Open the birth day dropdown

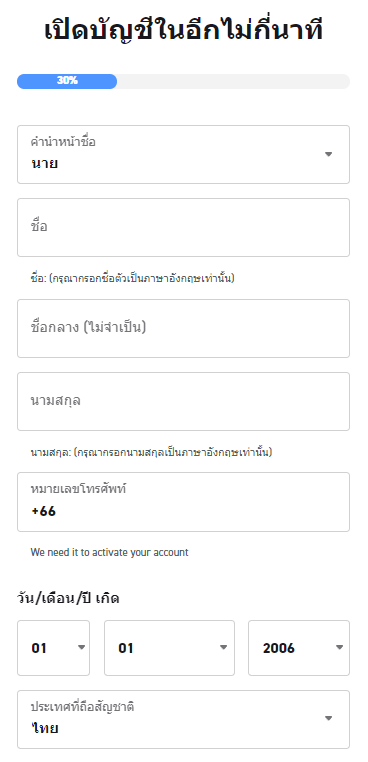[x=53, y=648]
